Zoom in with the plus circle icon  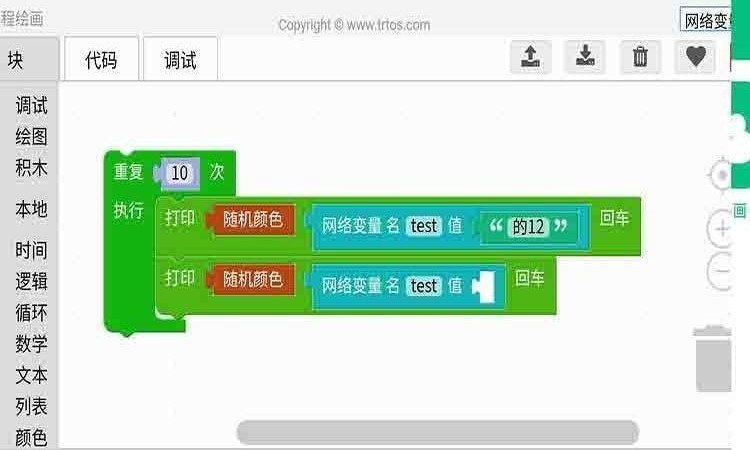point(720,229)
